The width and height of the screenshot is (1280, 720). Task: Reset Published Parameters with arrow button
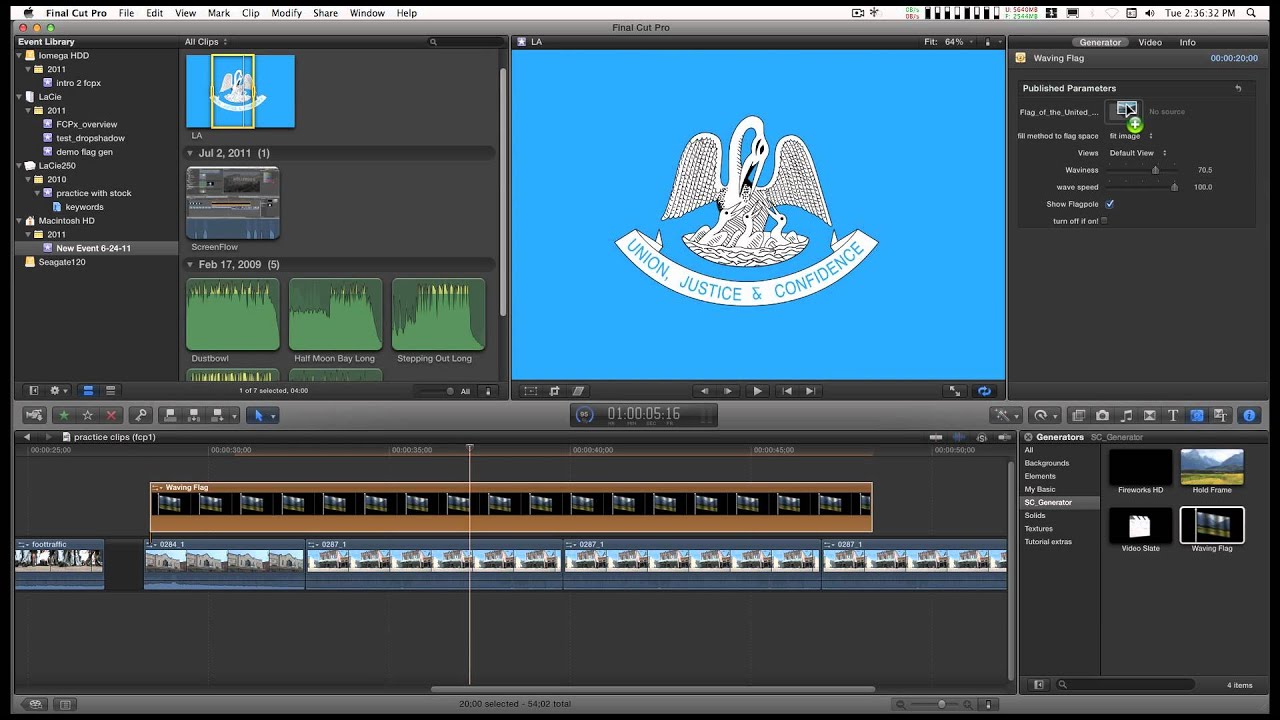coord(1238,88)
